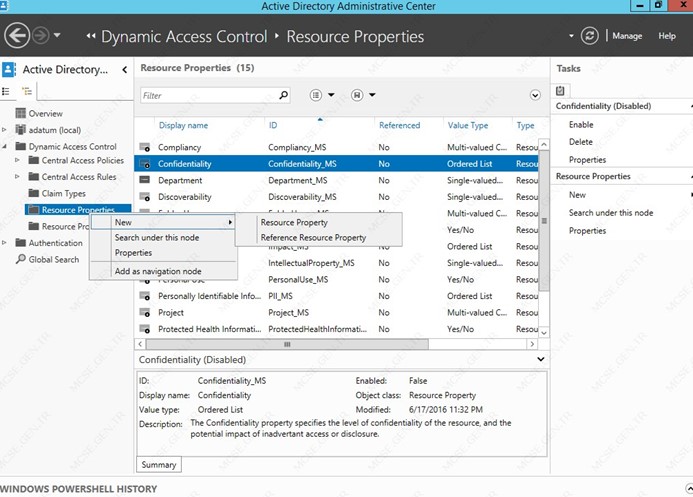Sort by Referenced column header
The width and height of the screenshot is (693, 497).
coord(400,125)
